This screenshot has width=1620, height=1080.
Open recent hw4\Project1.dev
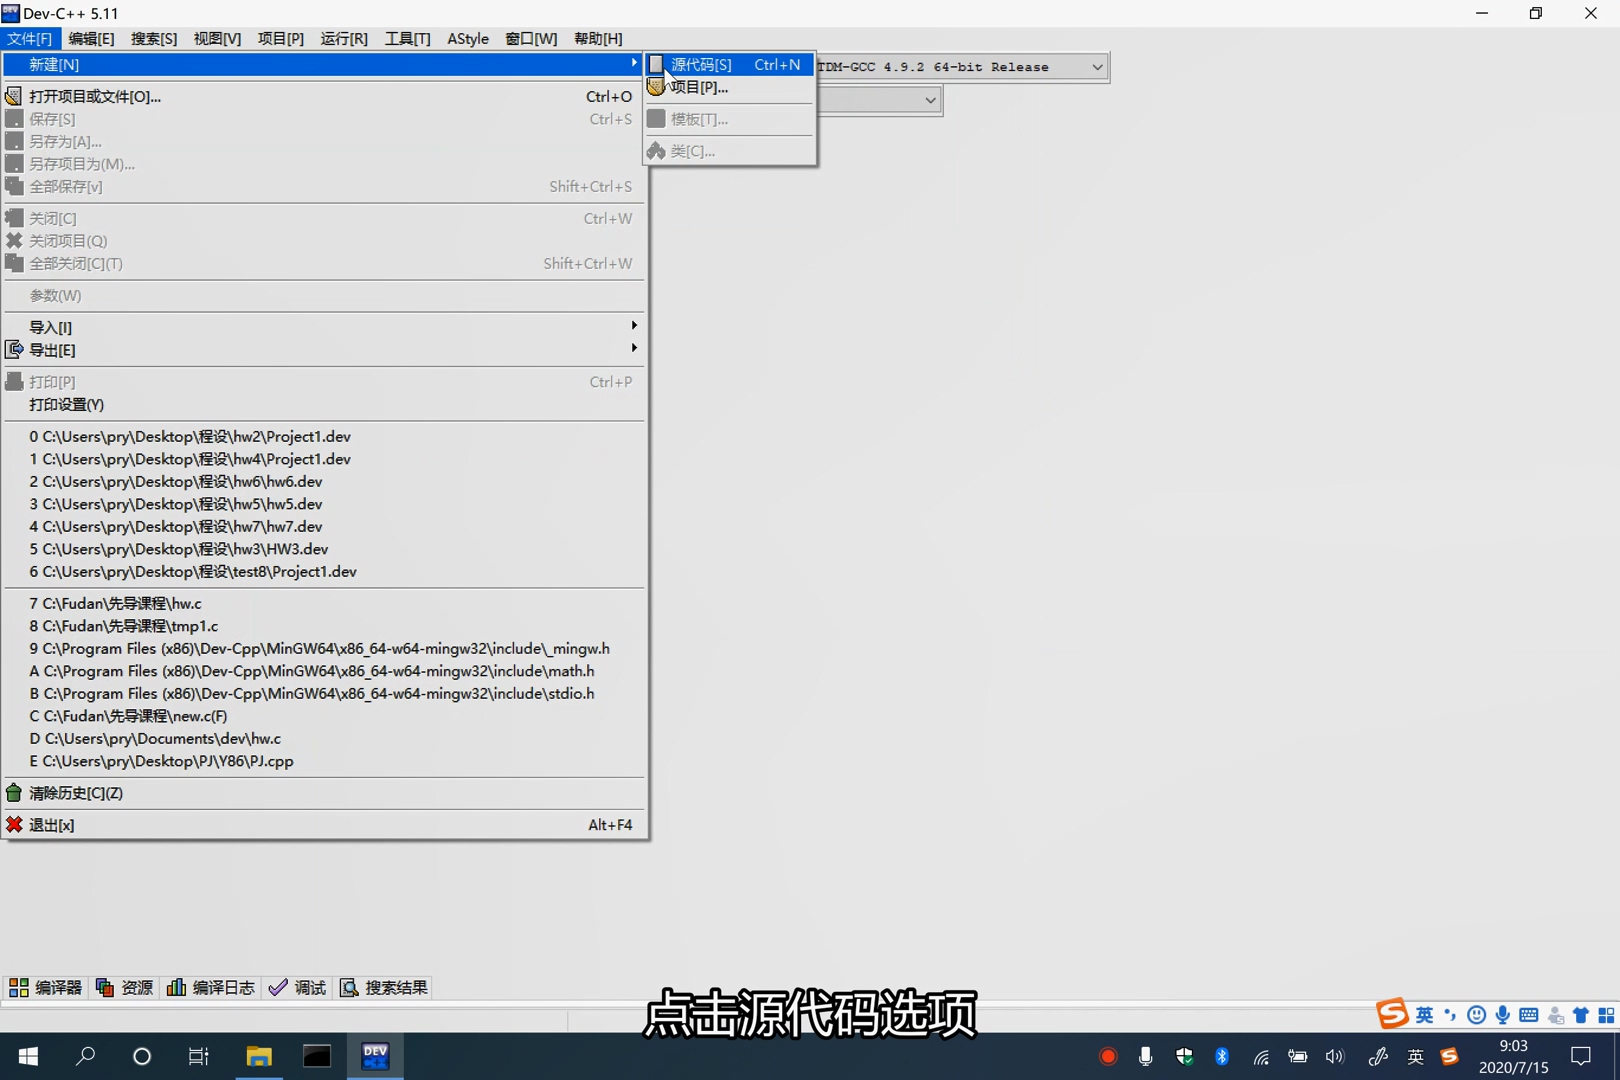325,459
